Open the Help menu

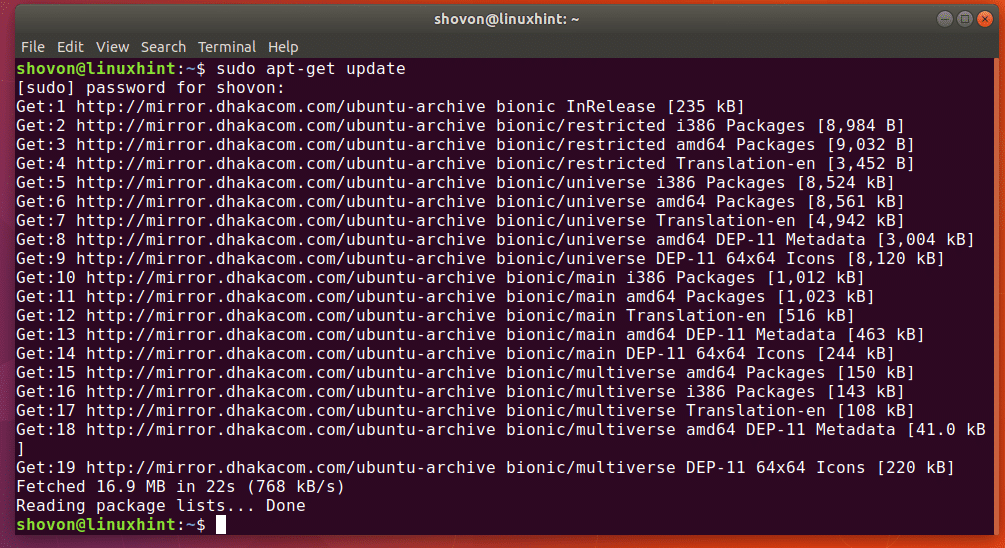(x=283, y=47)
